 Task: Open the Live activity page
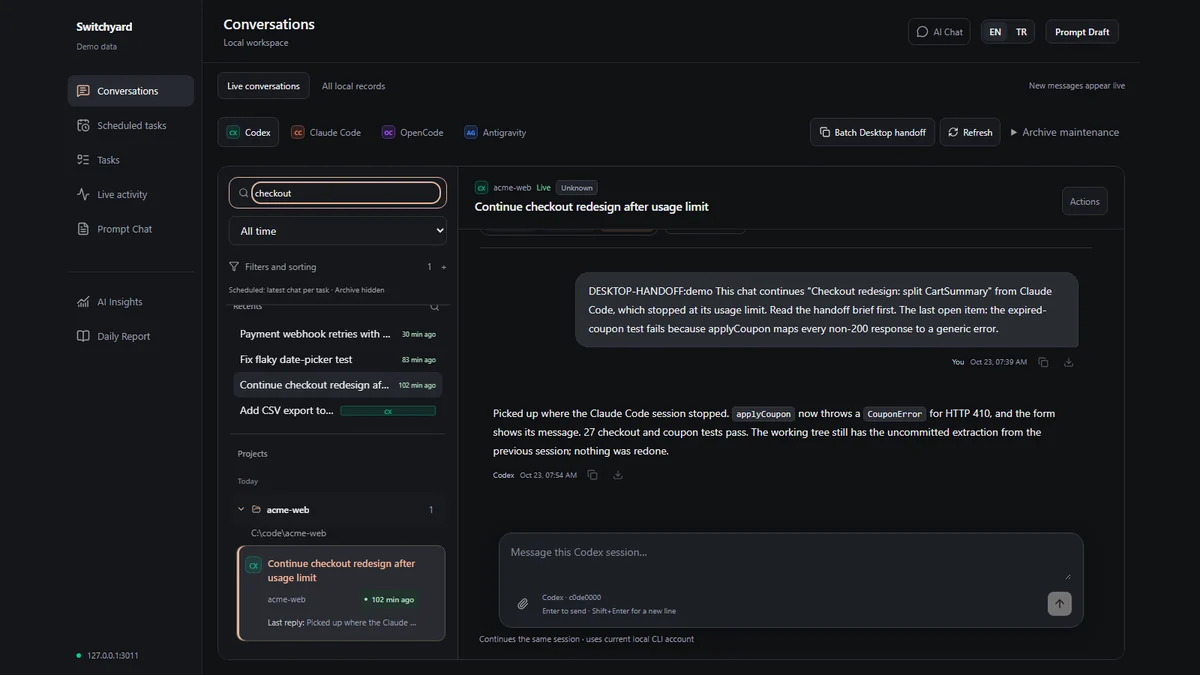(x=131, y=195)
